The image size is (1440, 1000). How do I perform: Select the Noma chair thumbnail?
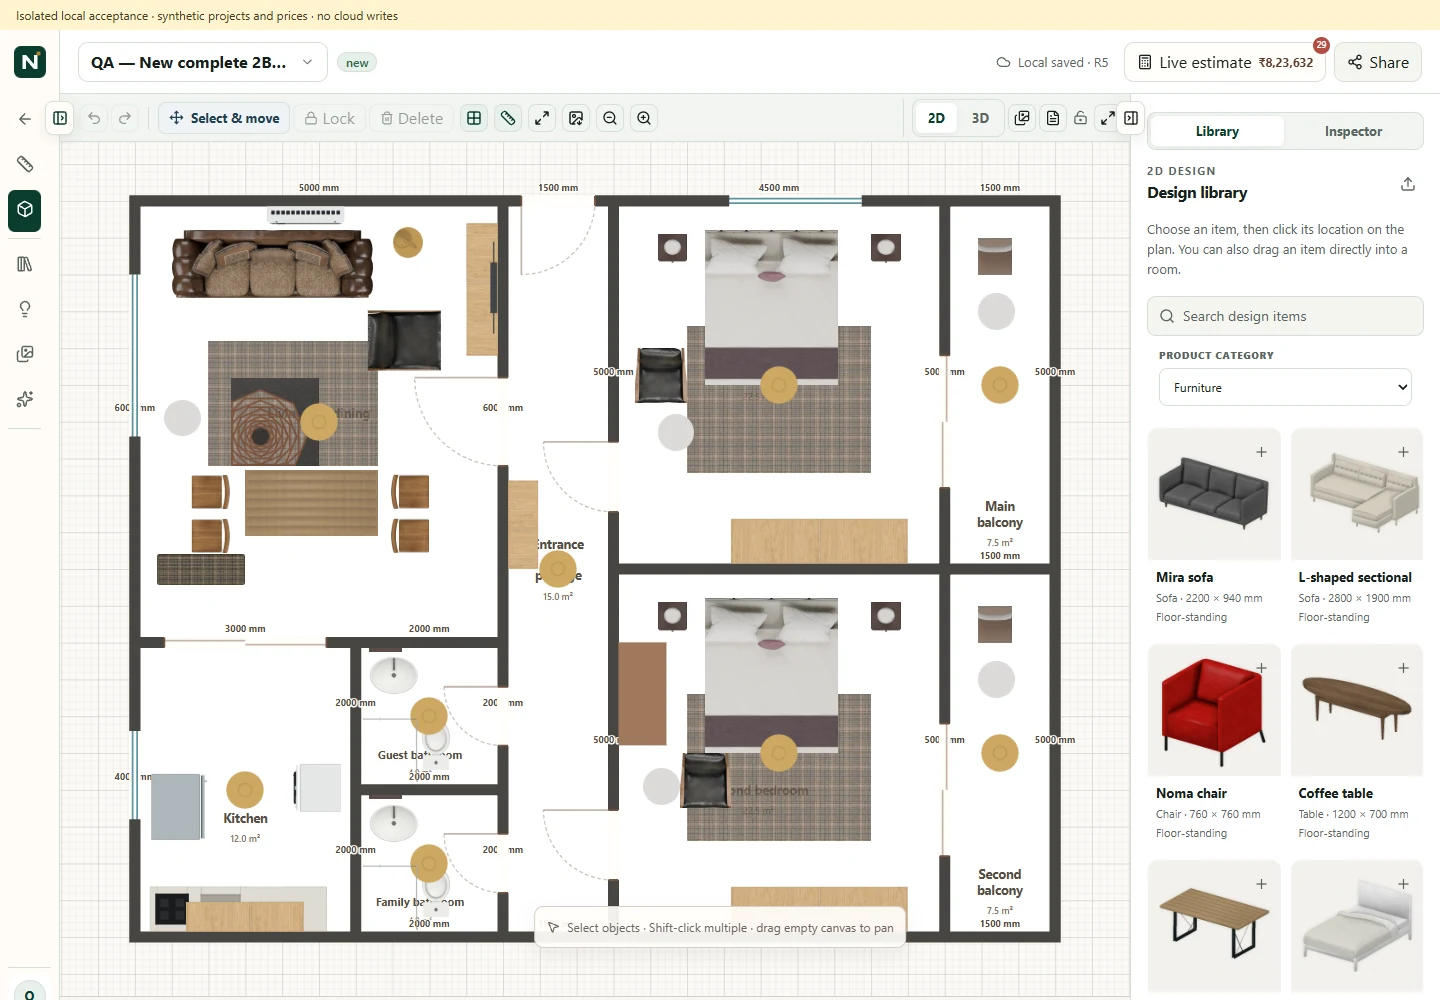click(x=1214, y=710)
